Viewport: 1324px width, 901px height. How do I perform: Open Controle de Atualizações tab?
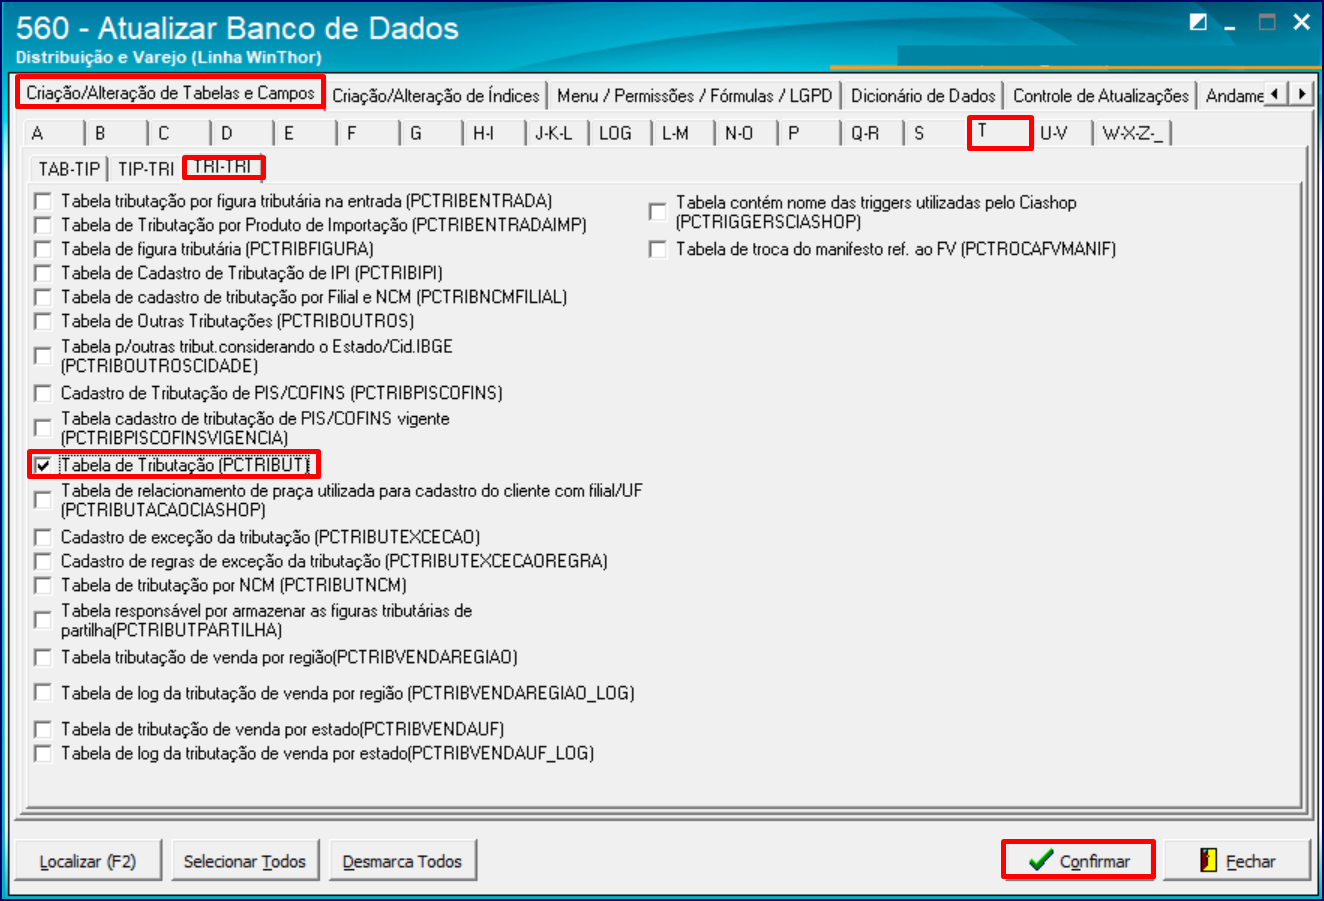tap(1101, 96)
